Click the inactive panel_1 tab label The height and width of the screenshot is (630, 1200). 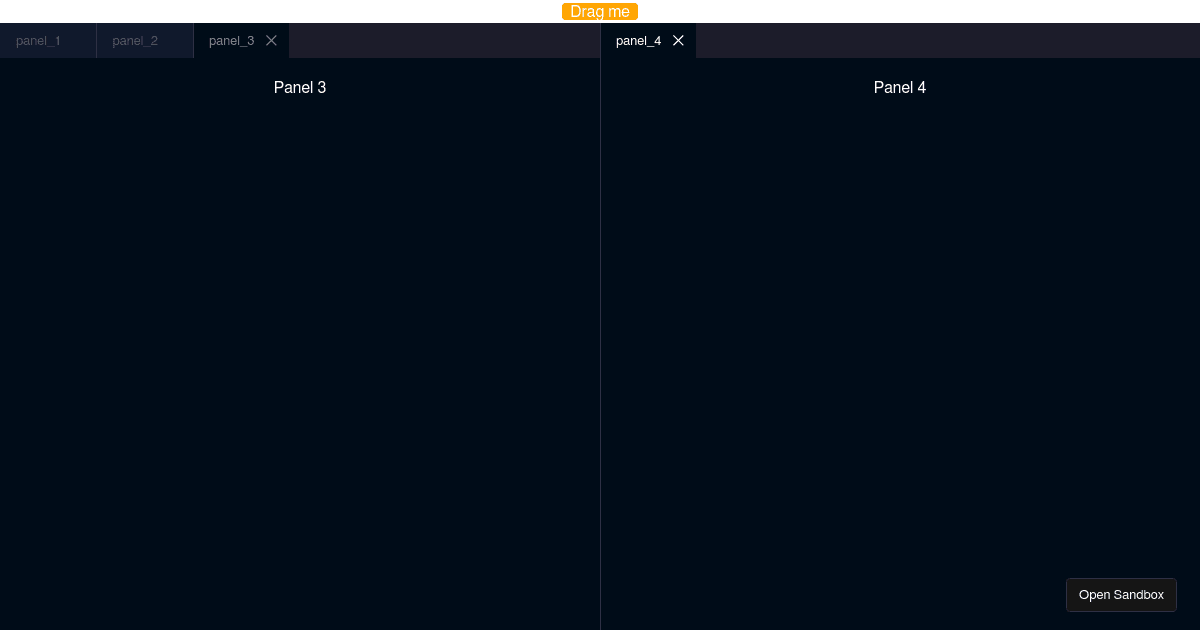click(x=38, y=41)
